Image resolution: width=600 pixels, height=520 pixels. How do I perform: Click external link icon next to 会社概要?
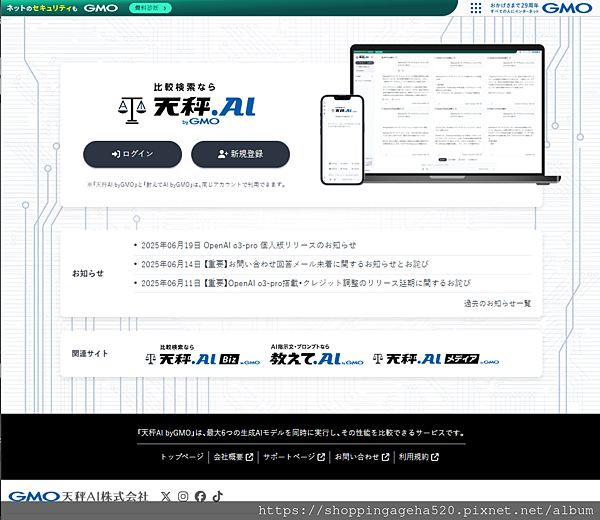tap(249, 457)
